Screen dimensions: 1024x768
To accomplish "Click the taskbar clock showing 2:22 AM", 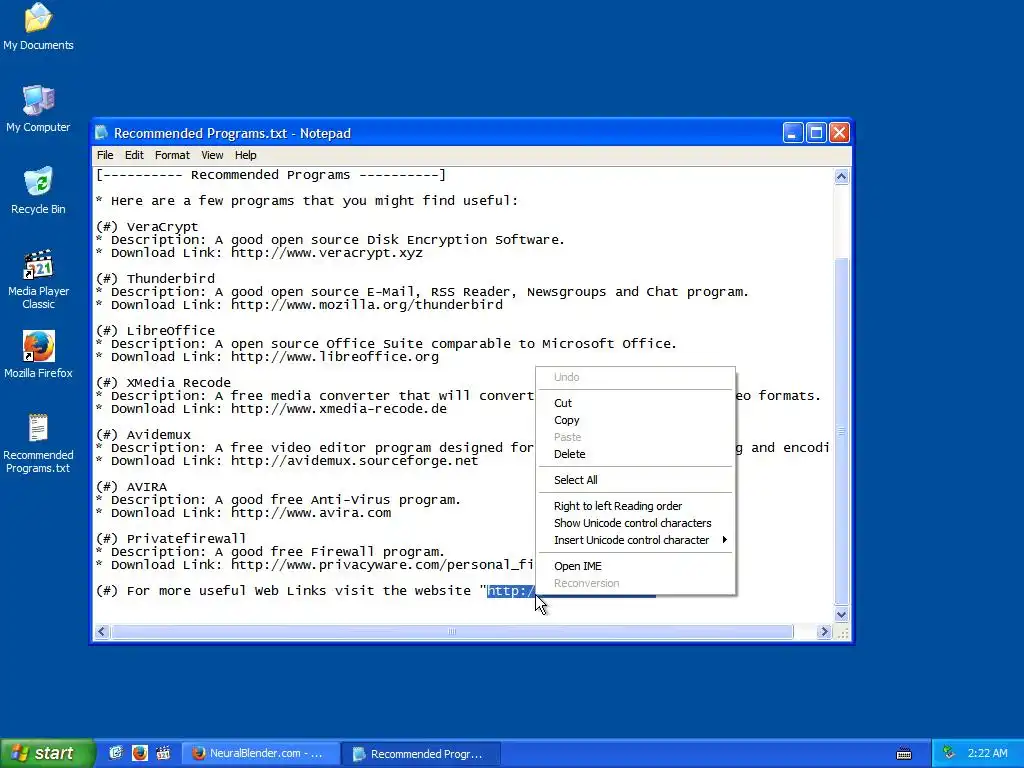I will click(987, 753).
